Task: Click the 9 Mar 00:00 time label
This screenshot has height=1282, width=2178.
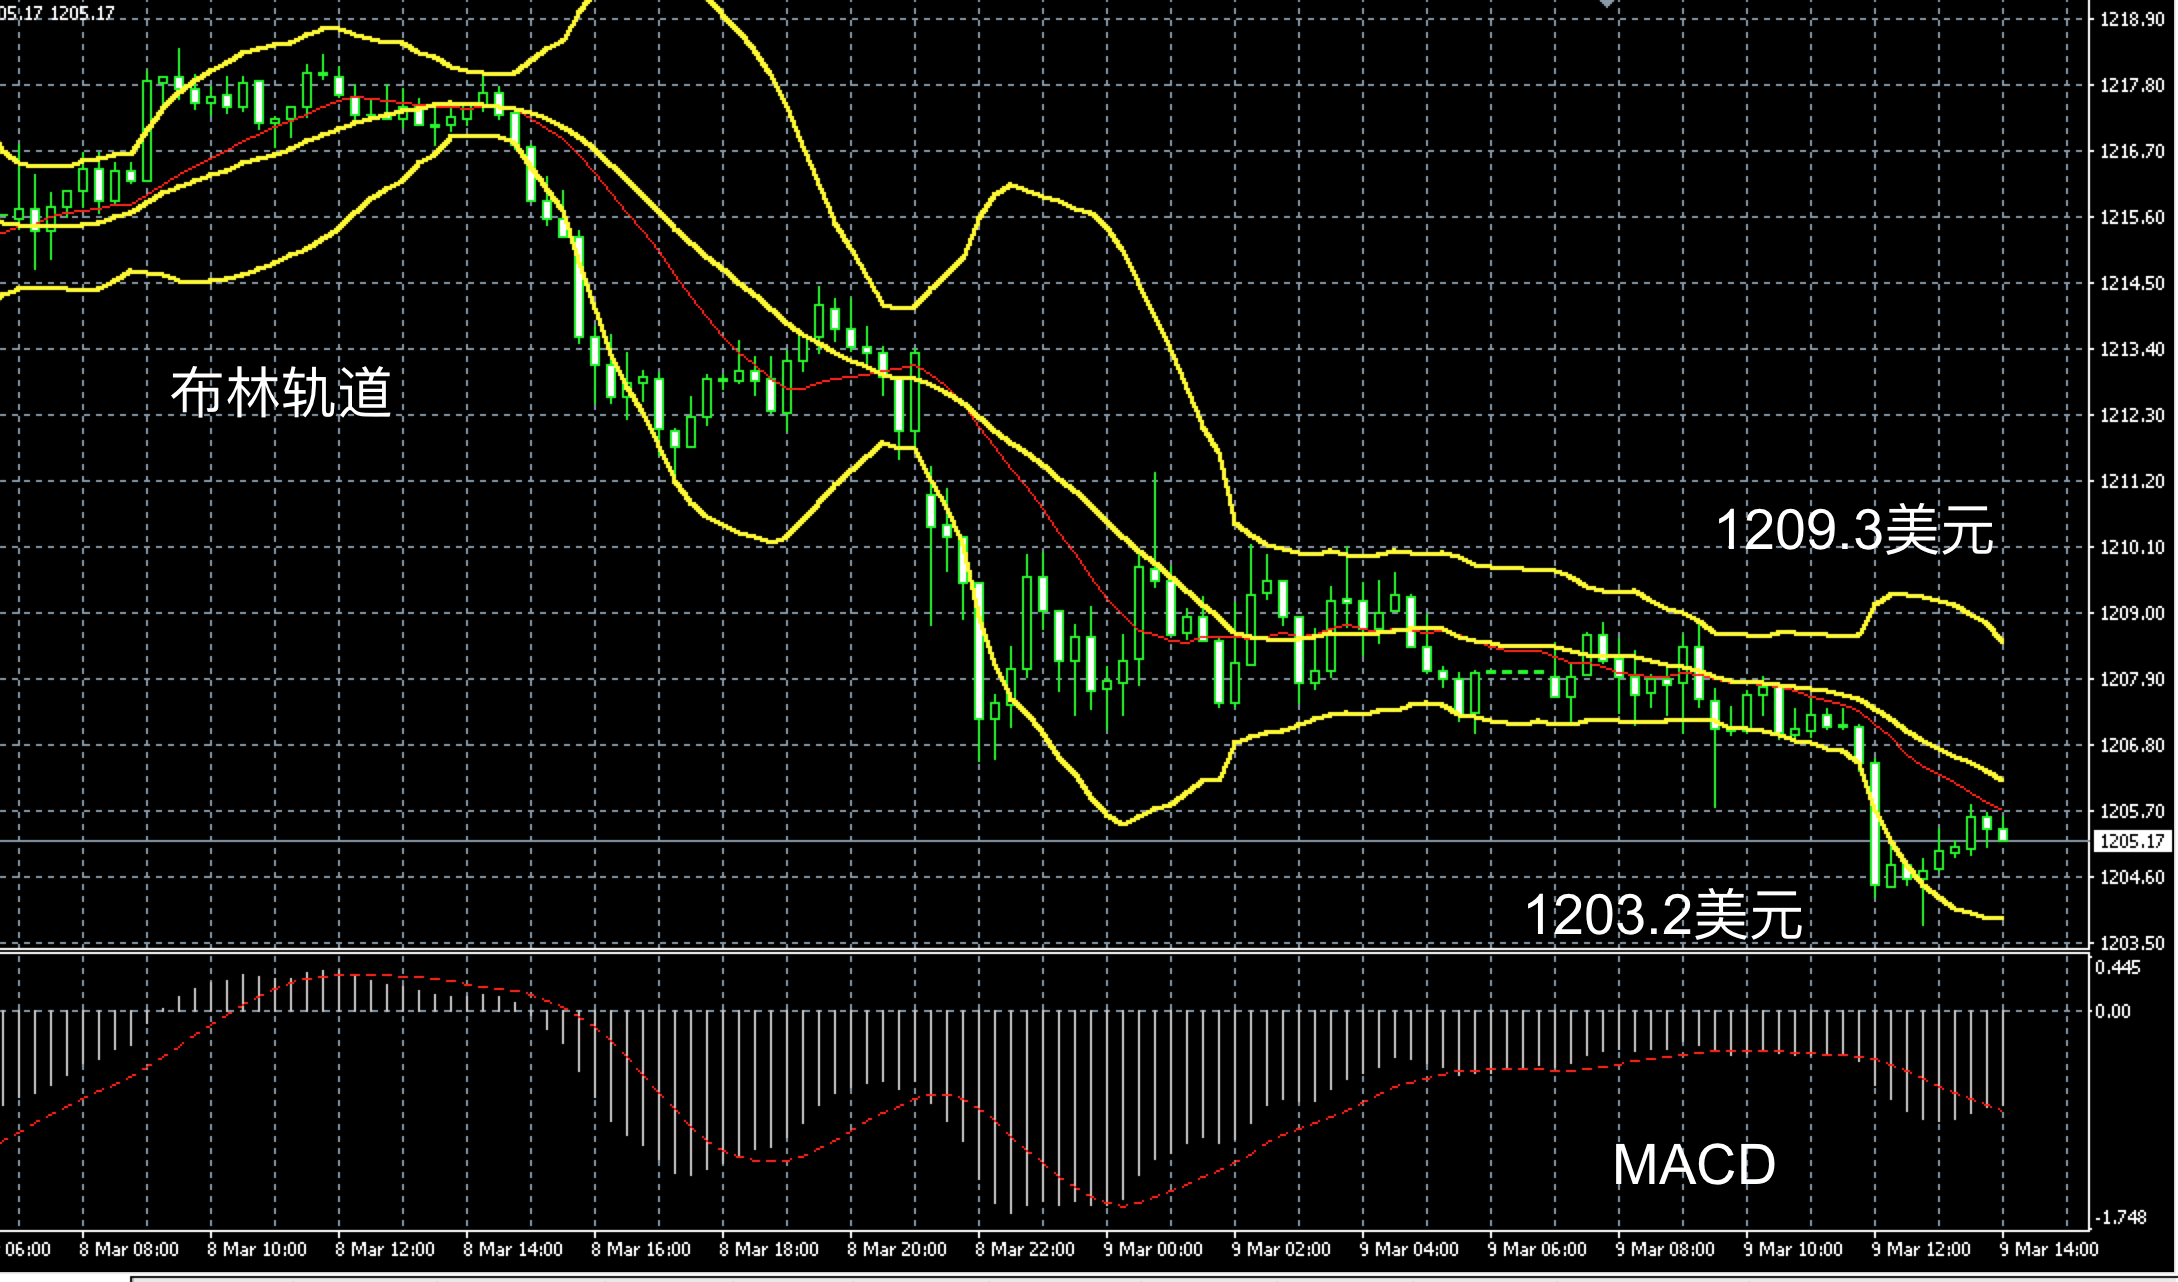Action: [1153, 1250]
